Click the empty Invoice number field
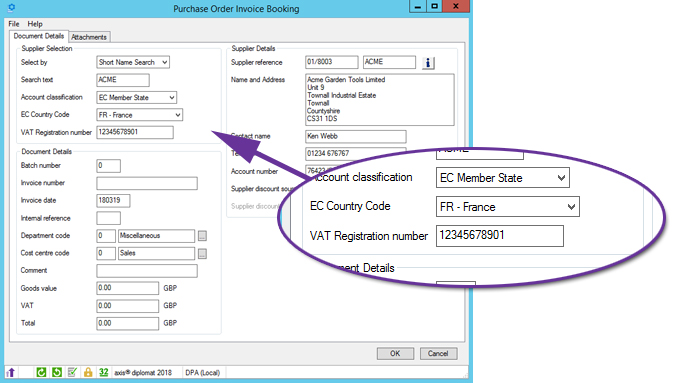Screen dimensions: 676x383 (x=147, y=183)
